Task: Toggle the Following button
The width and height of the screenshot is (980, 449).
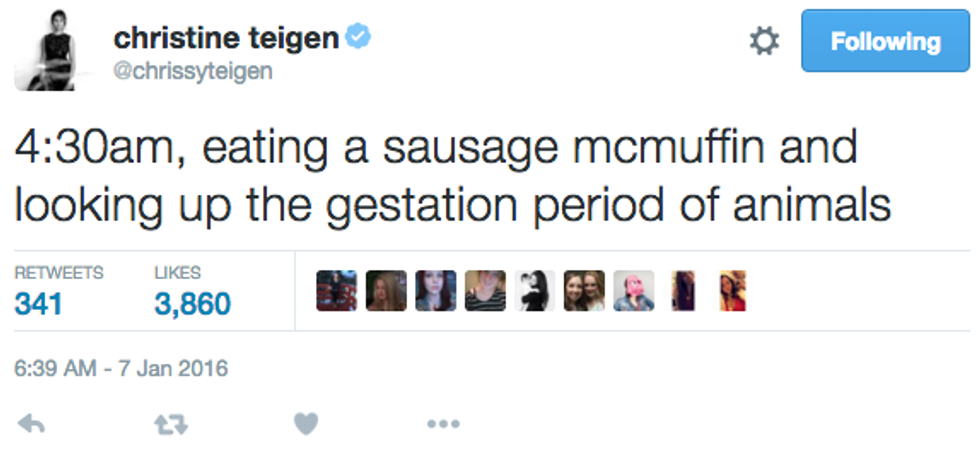Action: point(886,41)
